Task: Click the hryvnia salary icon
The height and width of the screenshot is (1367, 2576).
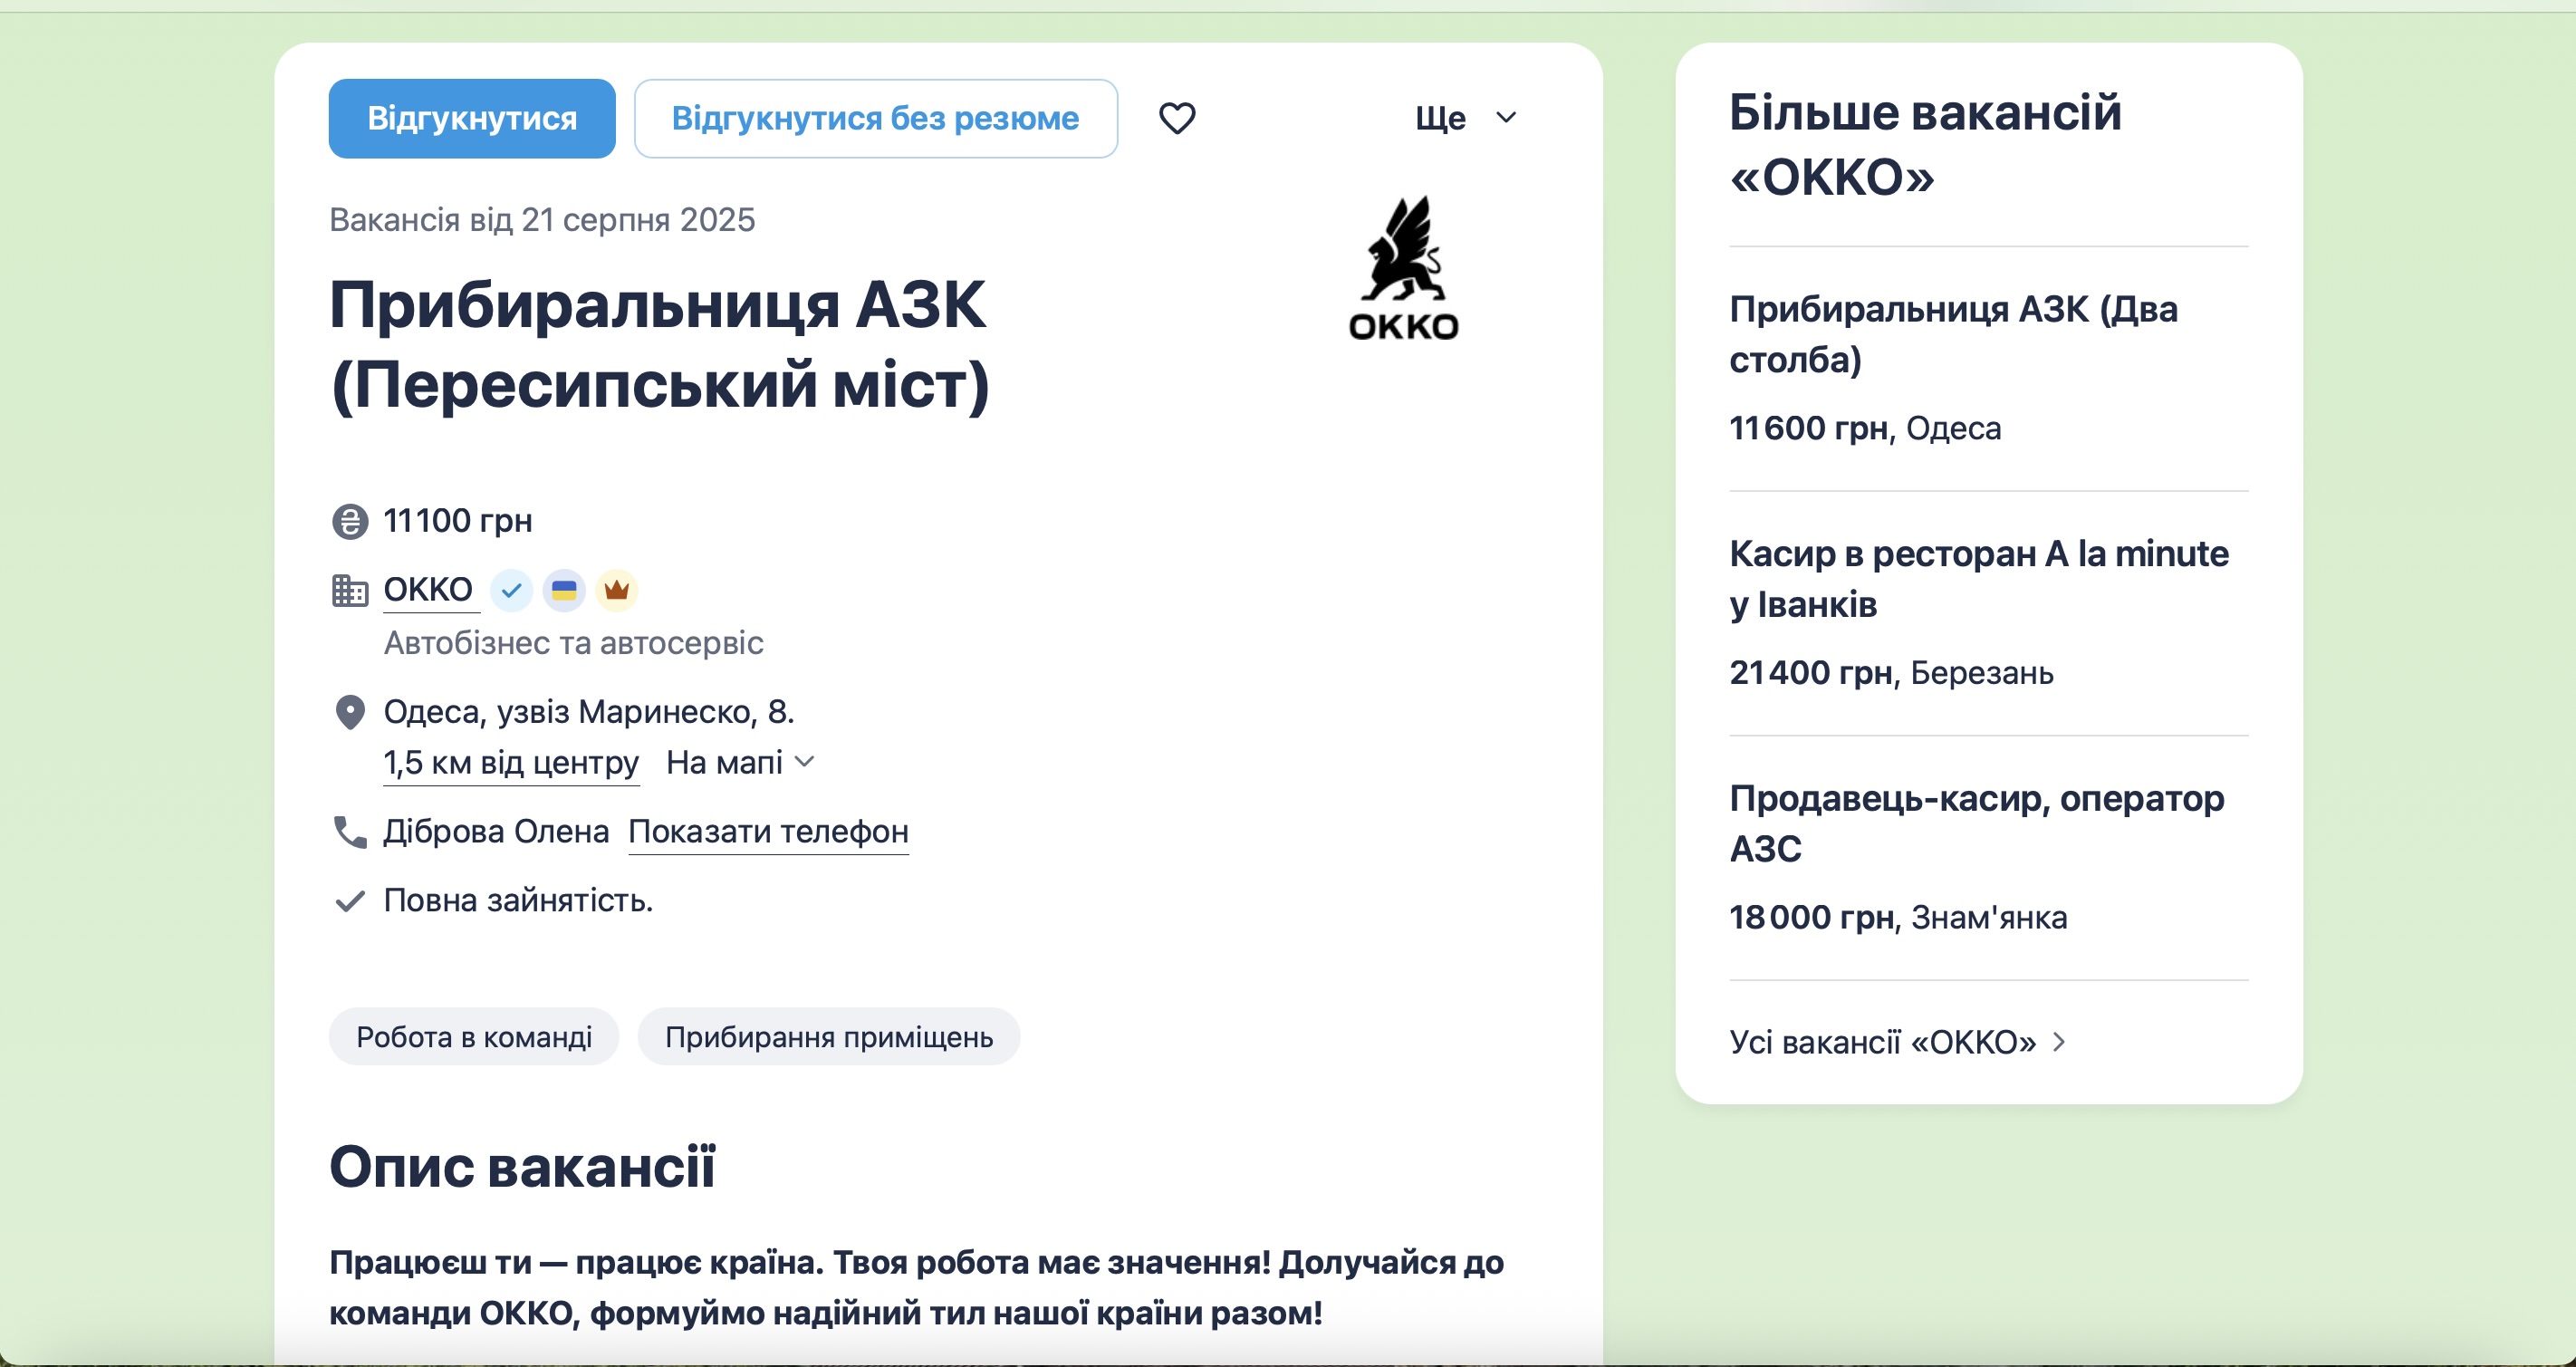Action: point(349,521)
